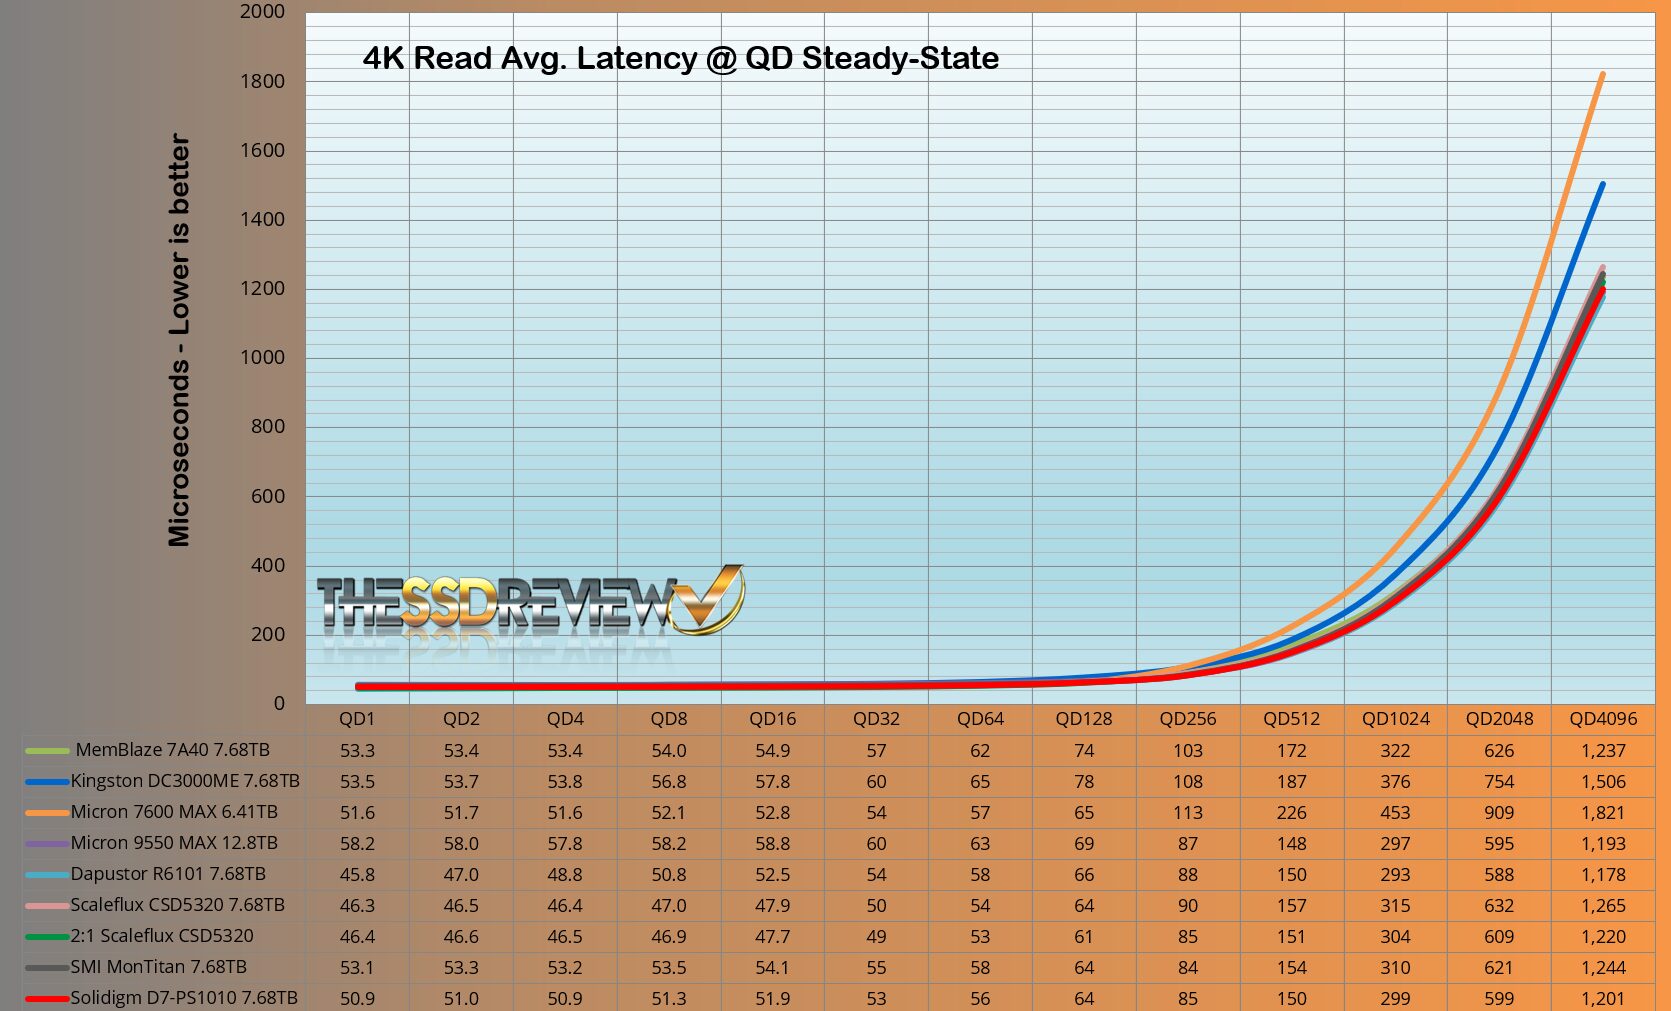Click the QD64 column header
The height and width of the screenshot is (1011, 1671).
pyautogui.click(x=980, y=719)
